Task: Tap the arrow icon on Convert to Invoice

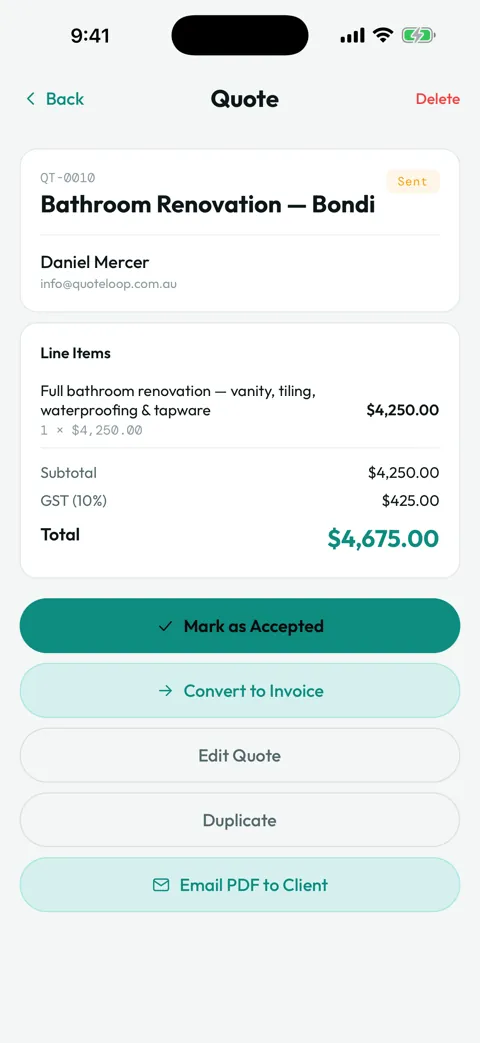Action: (166, 691)
